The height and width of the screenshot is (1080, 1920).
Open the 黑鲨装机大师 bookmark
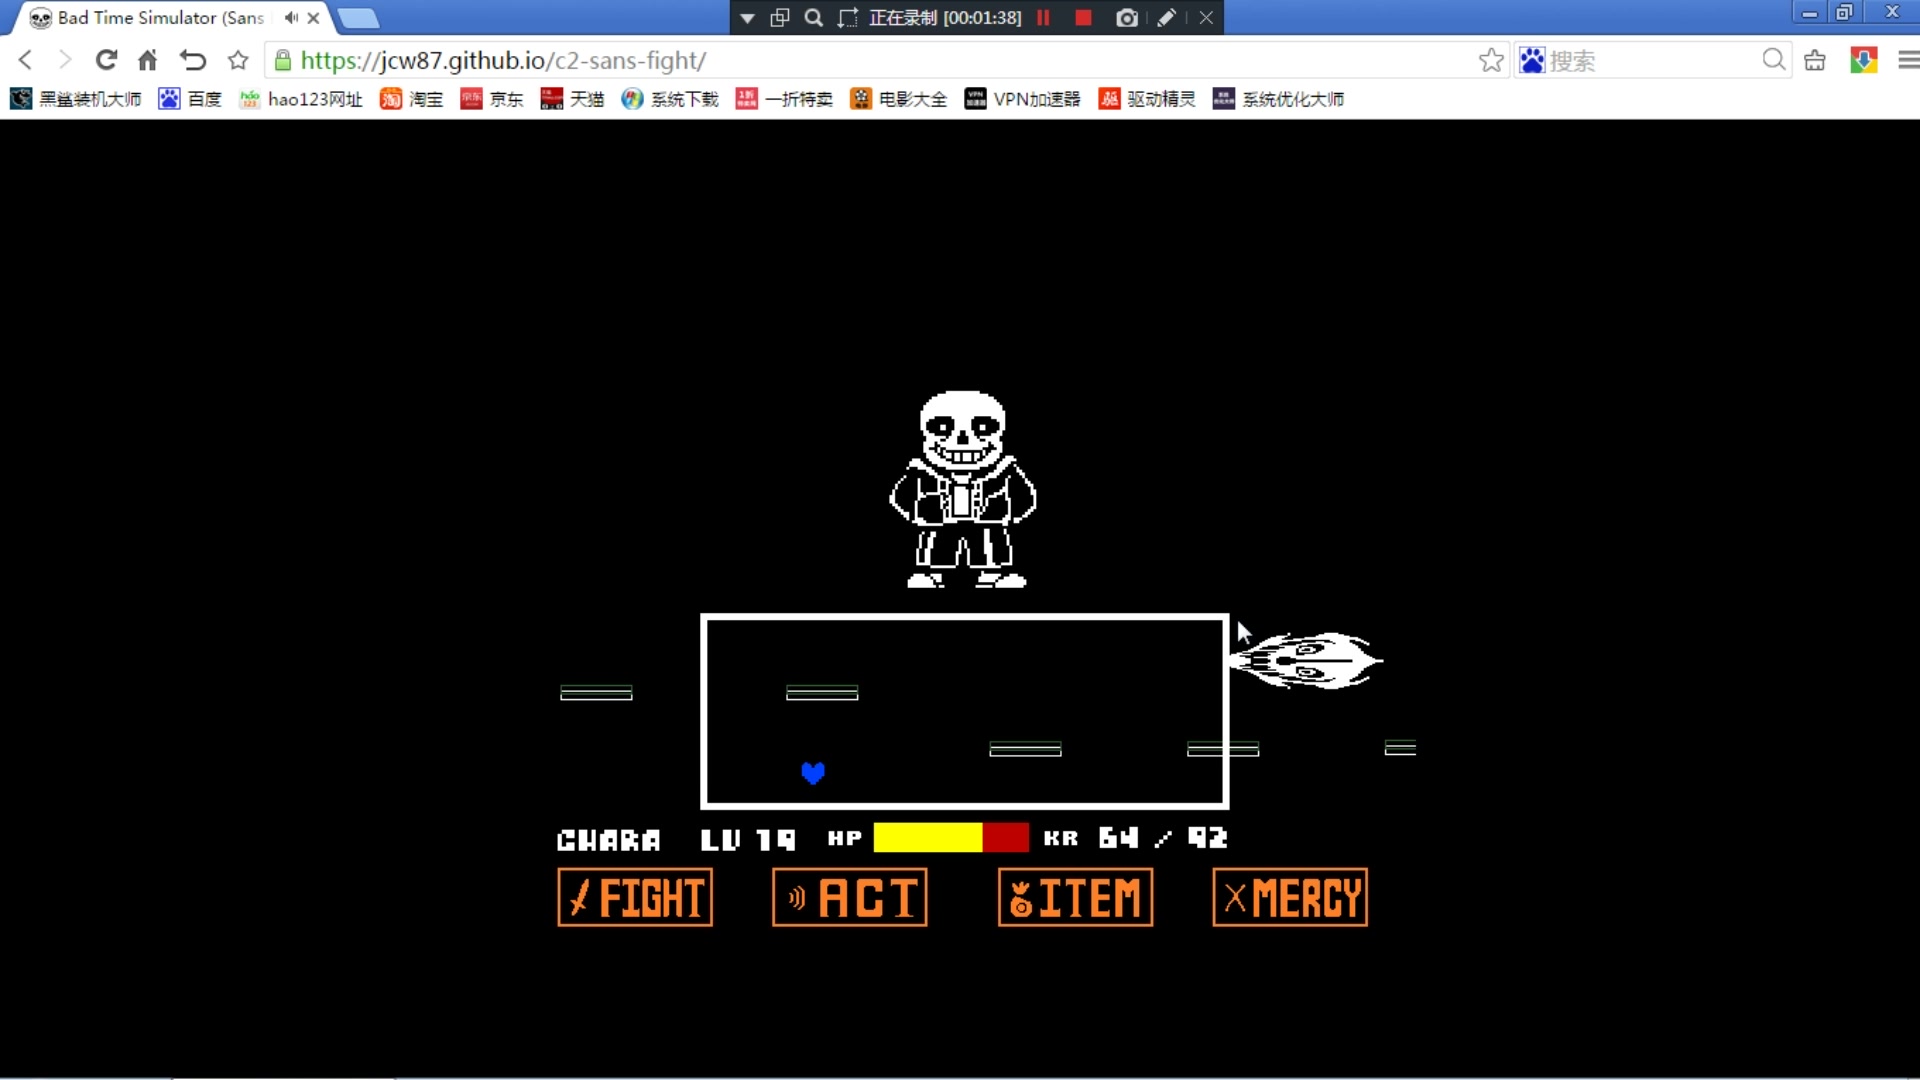point(76,98)
